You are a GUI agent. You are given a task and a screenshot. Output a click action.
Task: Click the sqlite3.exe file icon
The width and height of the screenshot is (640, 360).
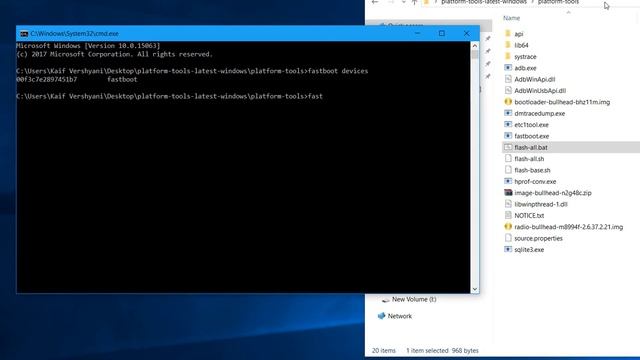[x=508, y=249]
